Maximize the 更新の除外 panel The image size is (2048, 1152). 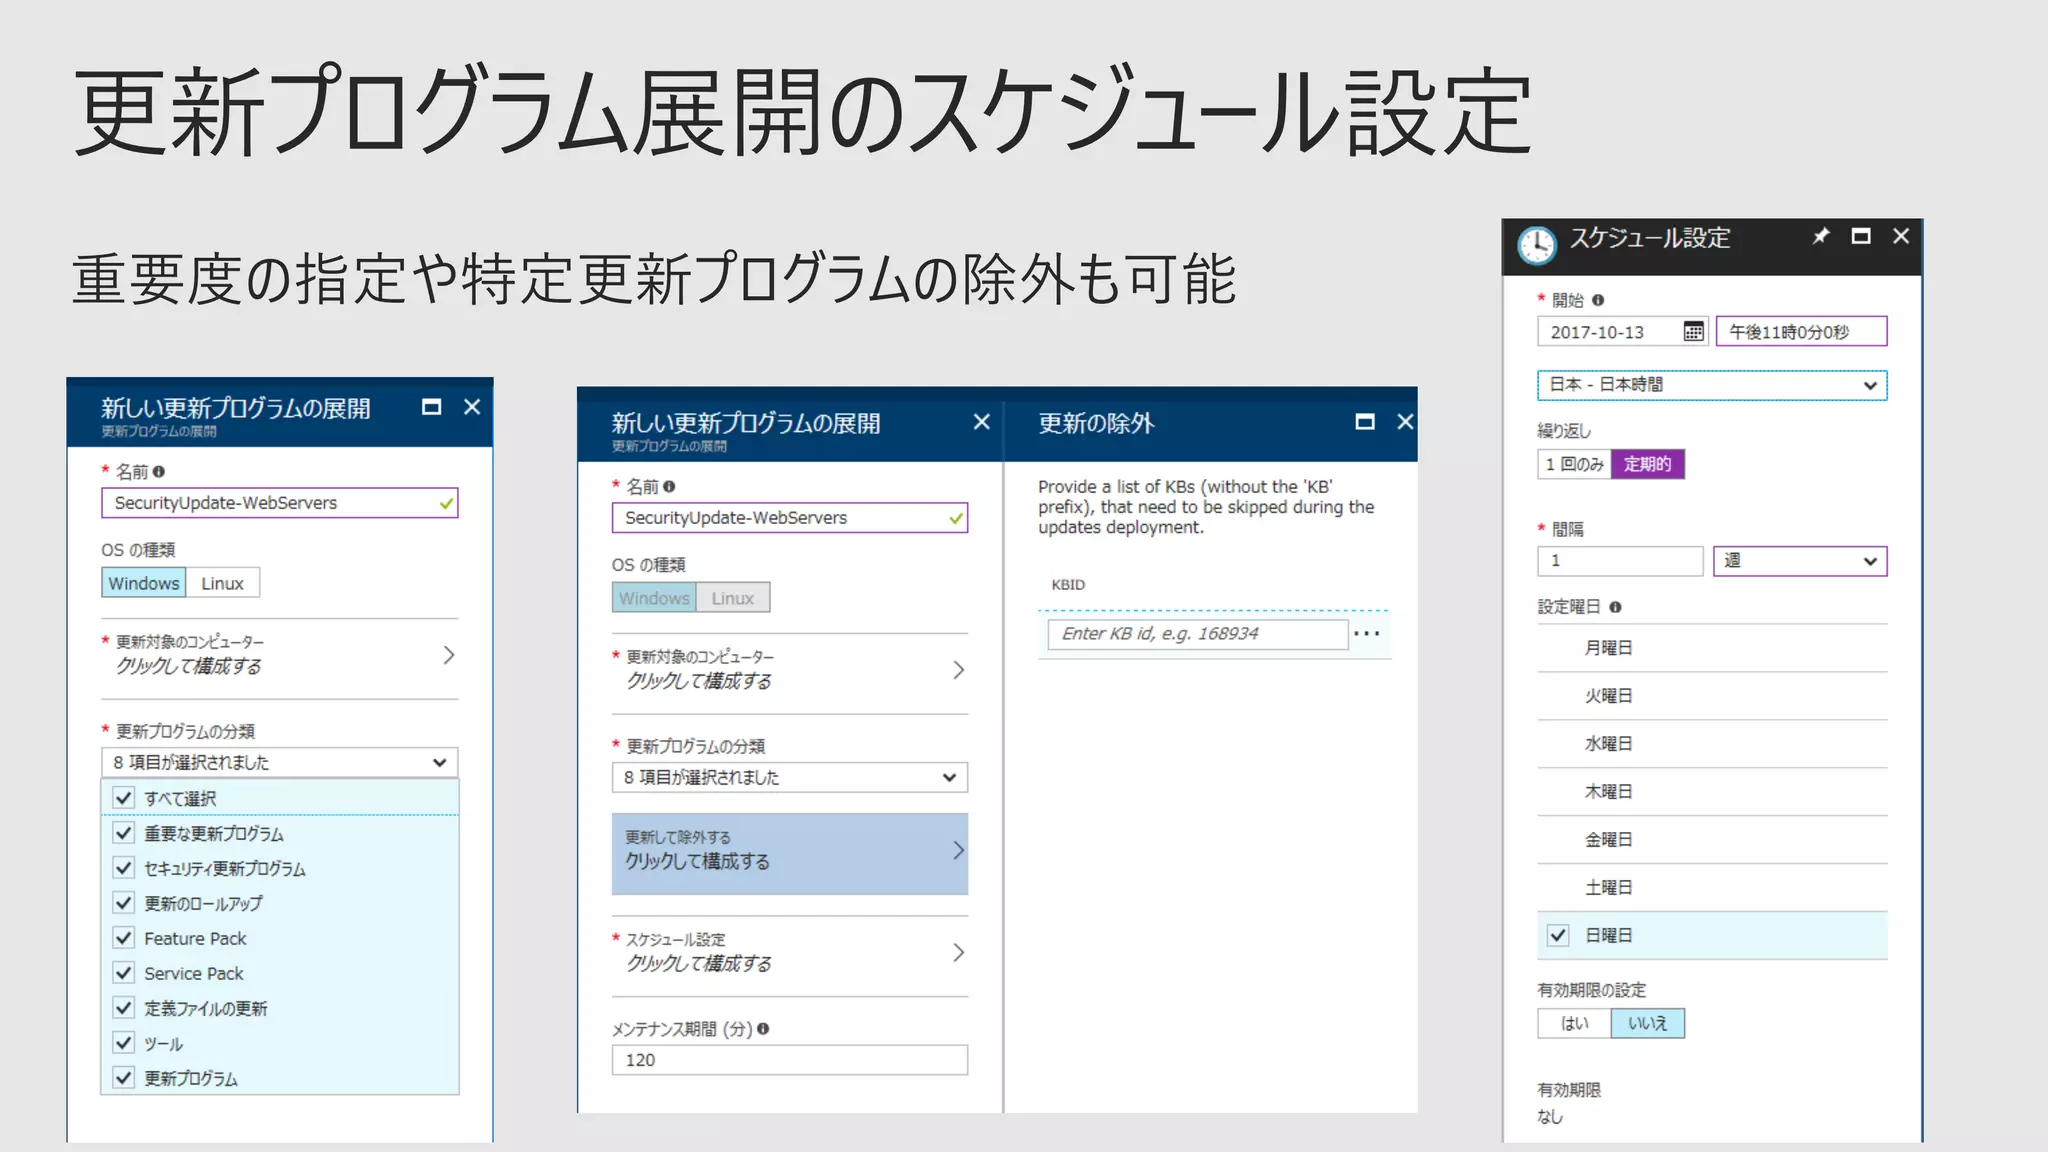click(x=1364, y=422)
